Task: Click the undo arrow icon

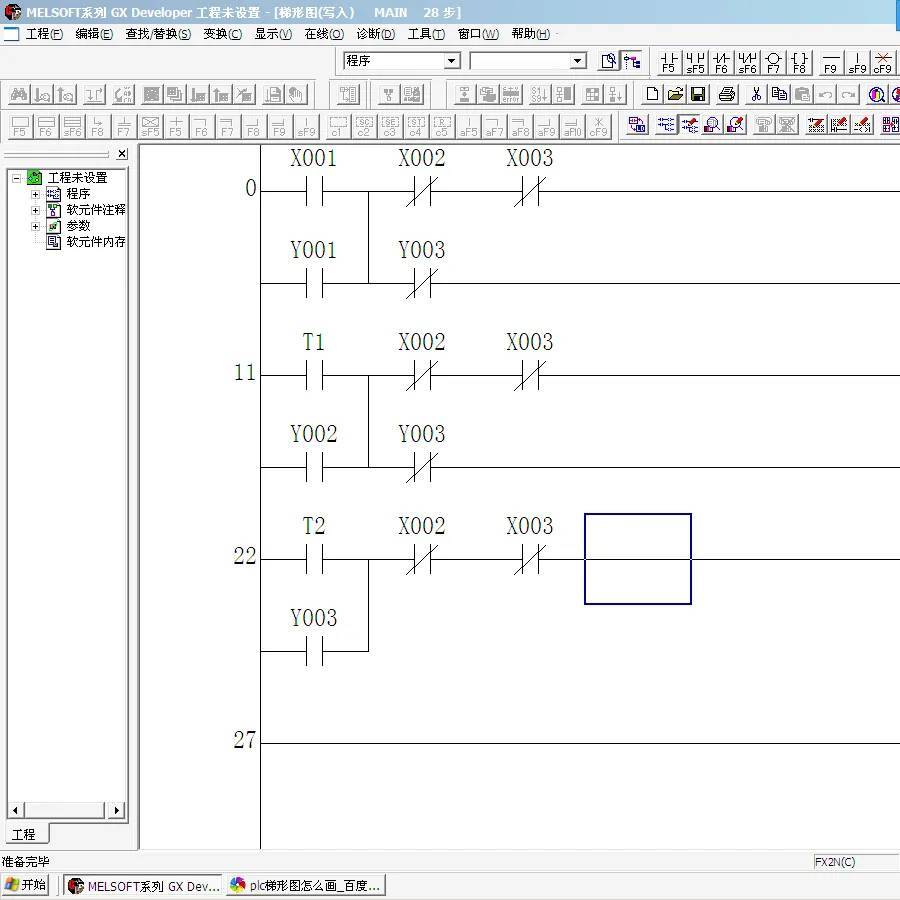Action: [825, 94]
